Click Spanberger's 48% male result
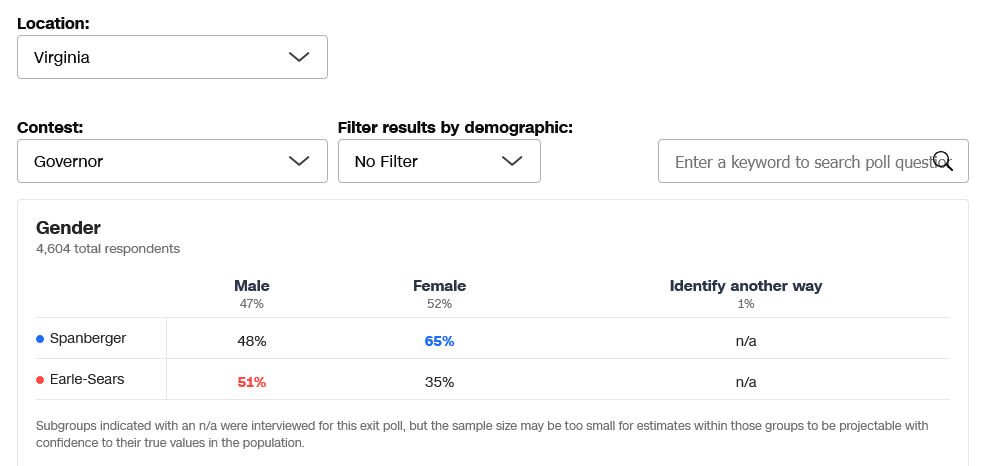The image size is (999, 466). tap(252, 341)
